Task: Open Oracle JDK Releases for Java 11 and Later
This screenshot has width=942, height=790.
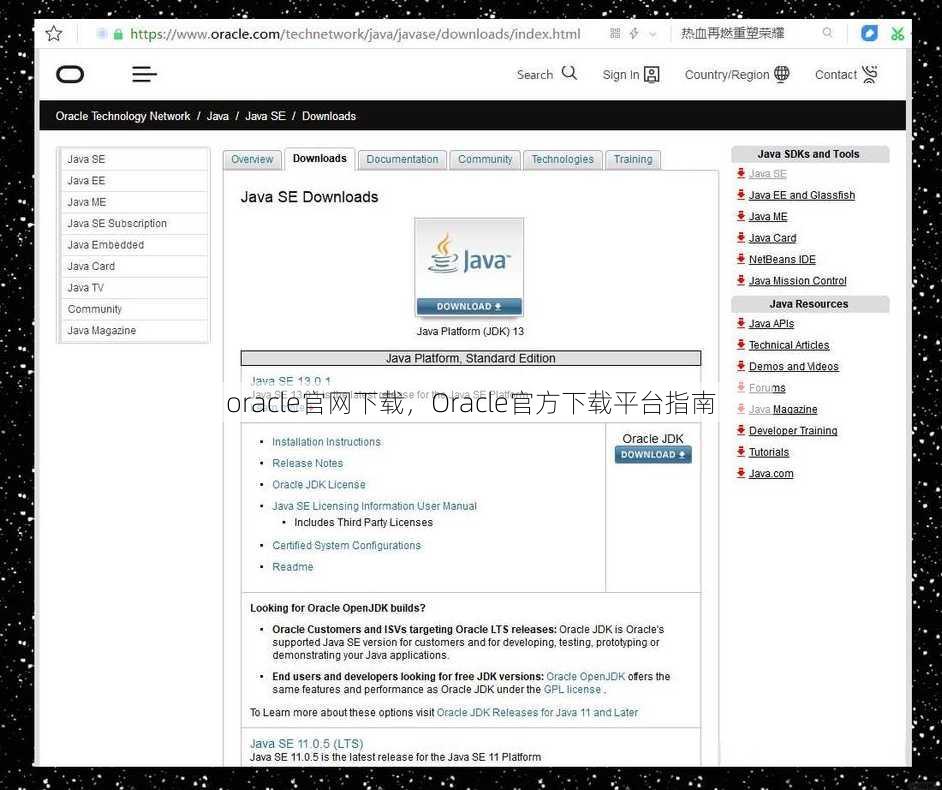Action: [537, 713]
